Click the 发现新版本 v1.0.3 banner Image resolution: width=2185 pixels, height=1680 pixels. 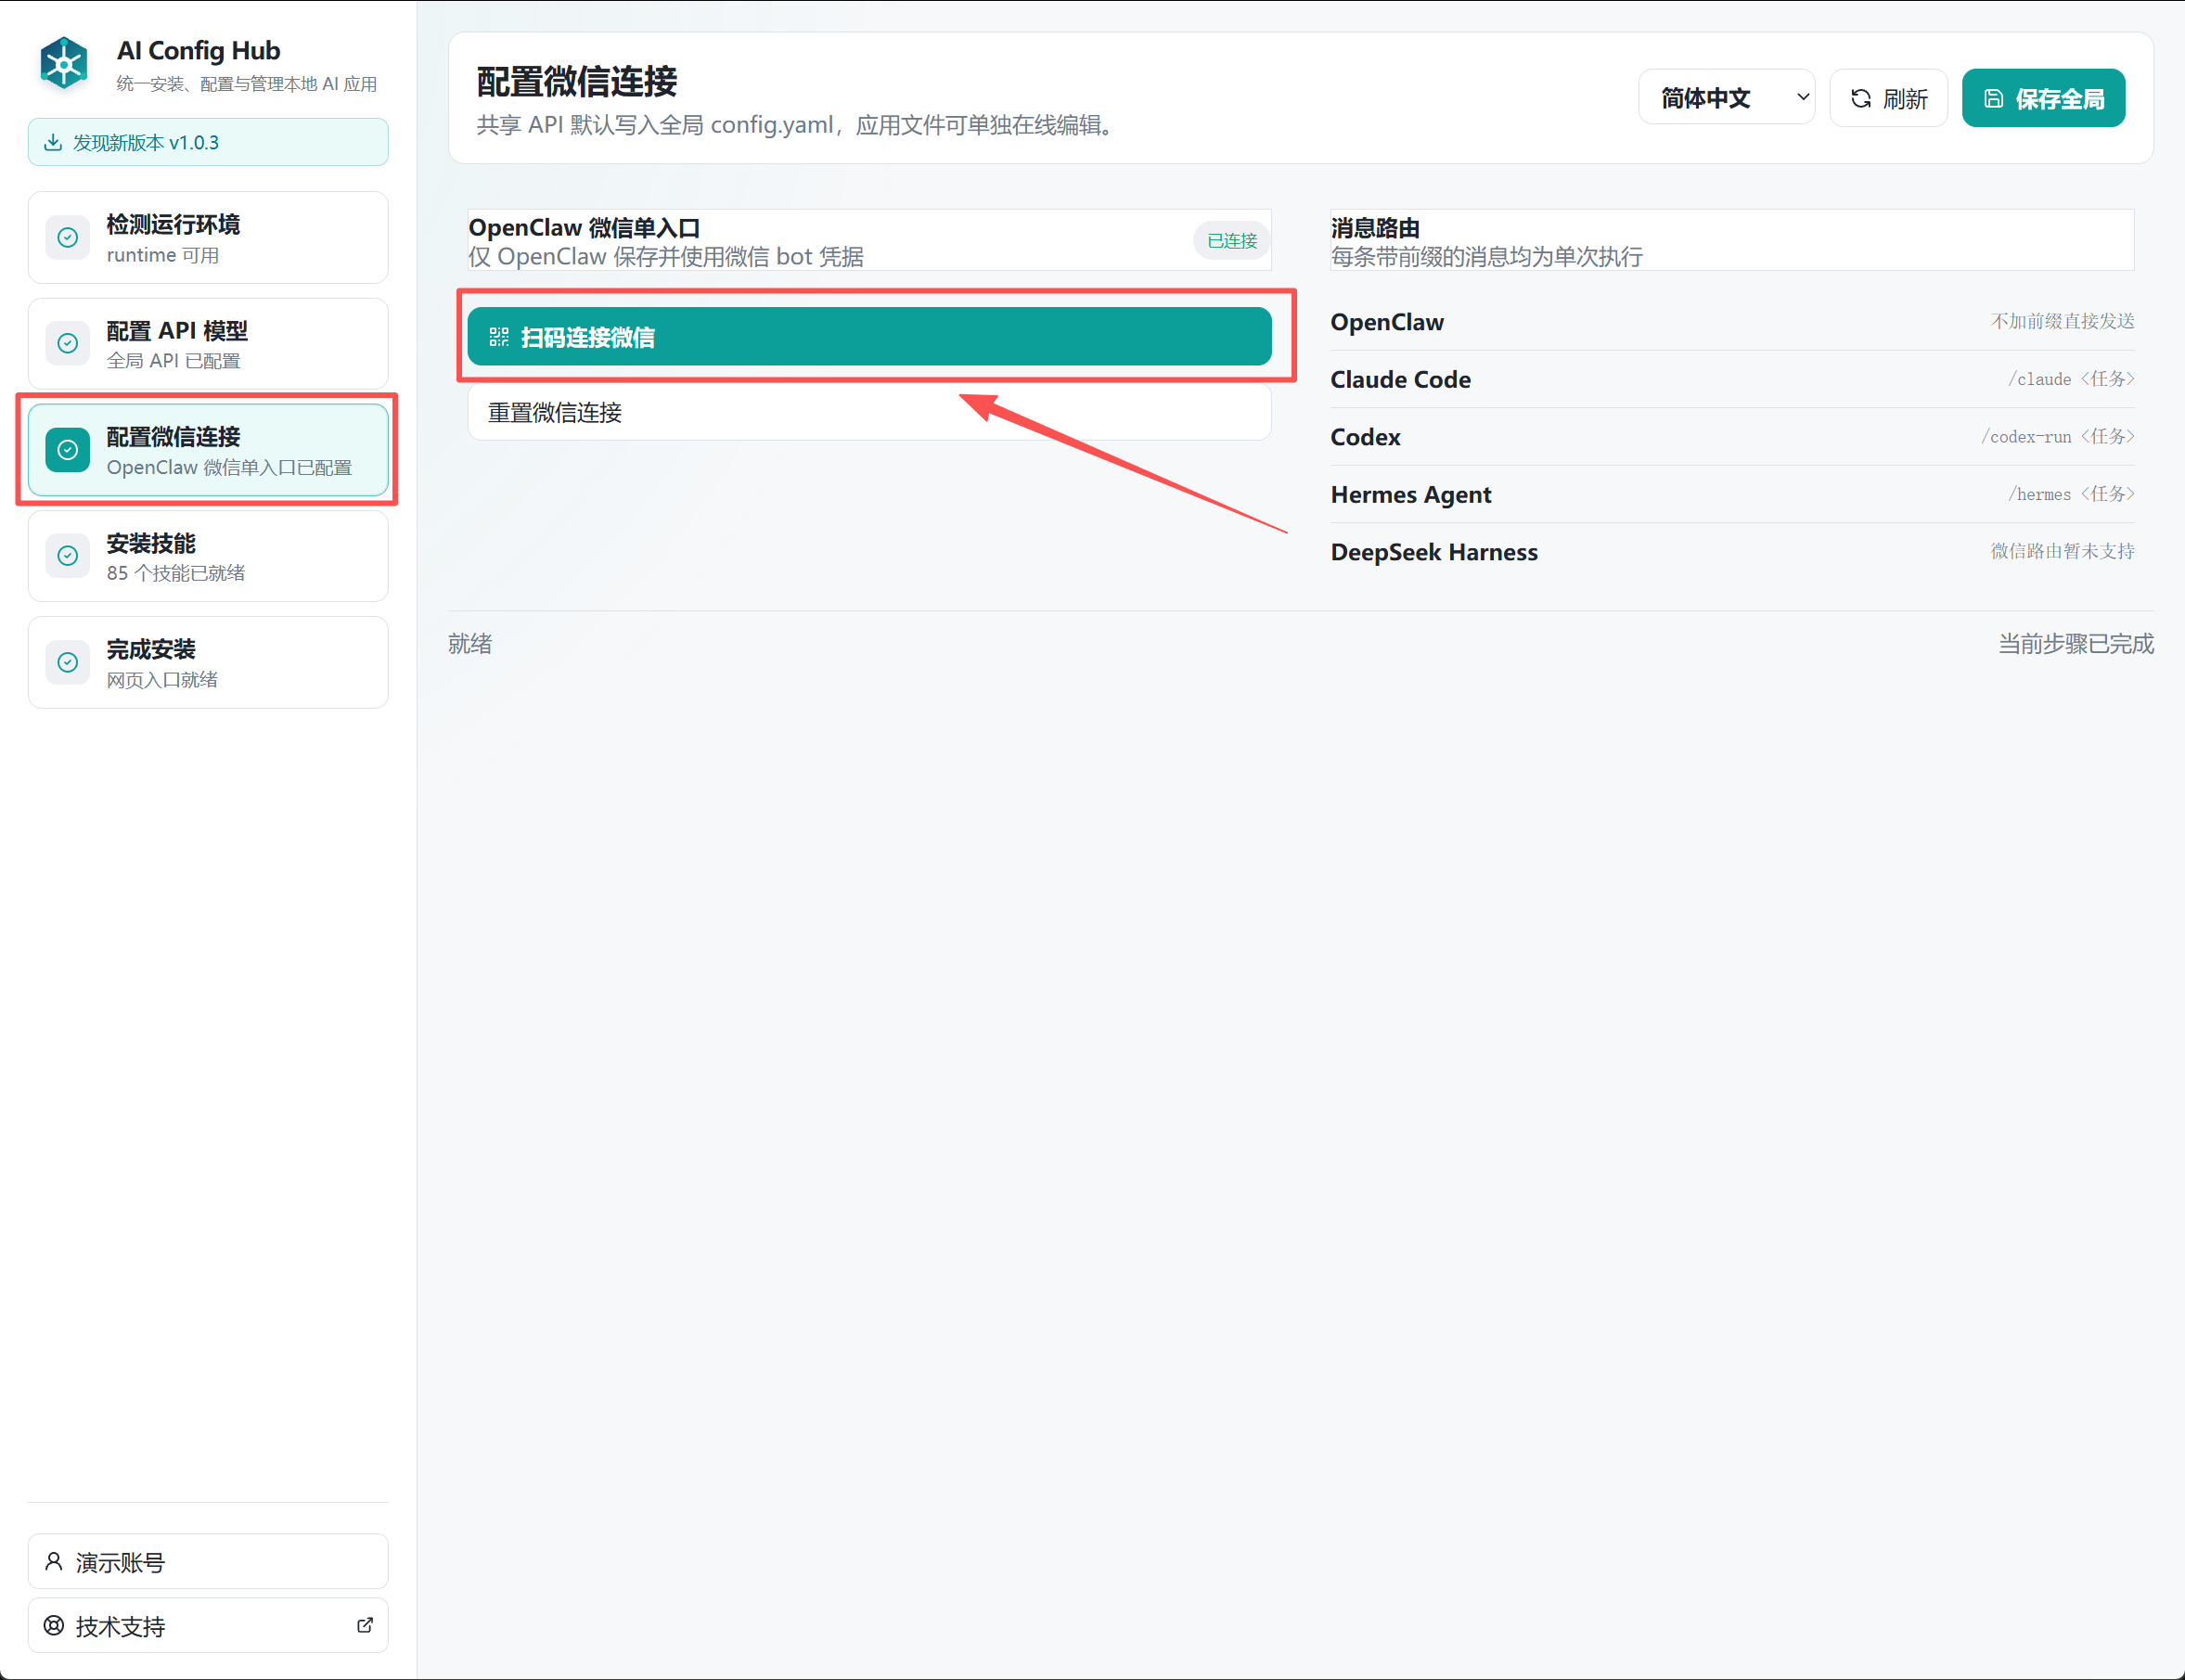click(x=208, y=142)
